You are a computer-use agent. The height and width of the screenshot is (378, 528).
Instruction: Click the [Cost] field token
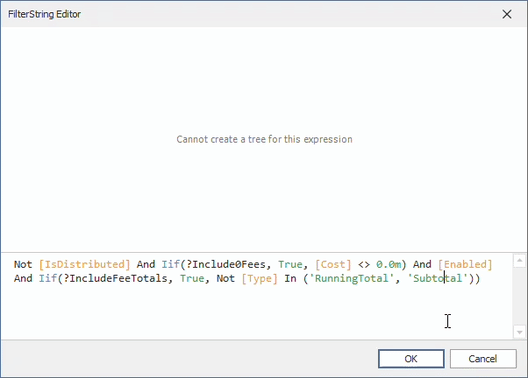pyautogui.click(x=333, y=264)
